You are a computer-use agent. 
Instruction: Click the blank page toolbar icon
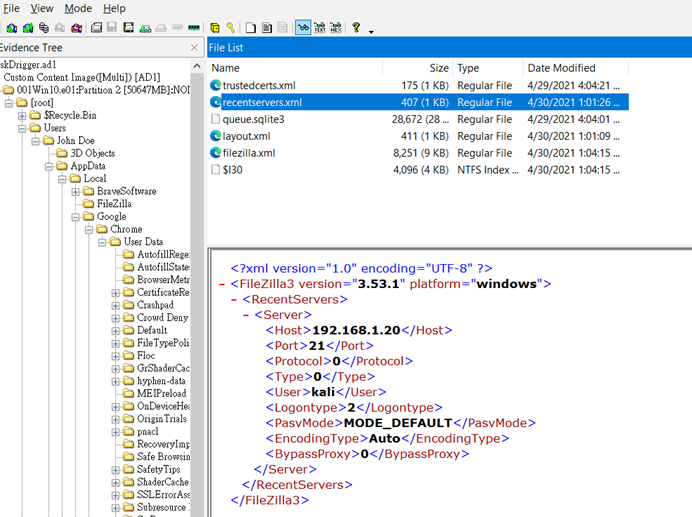(251, 28)
